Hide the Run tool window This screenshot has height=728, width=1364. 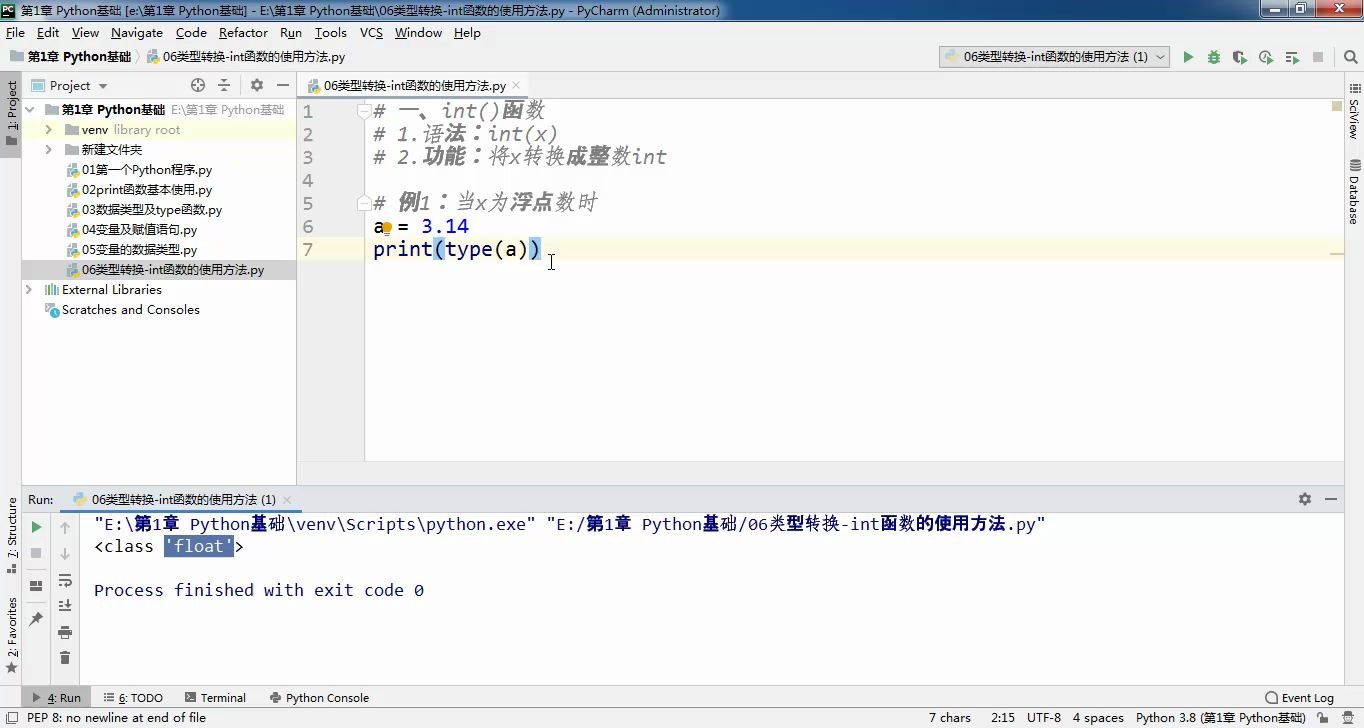[1331, 498]
